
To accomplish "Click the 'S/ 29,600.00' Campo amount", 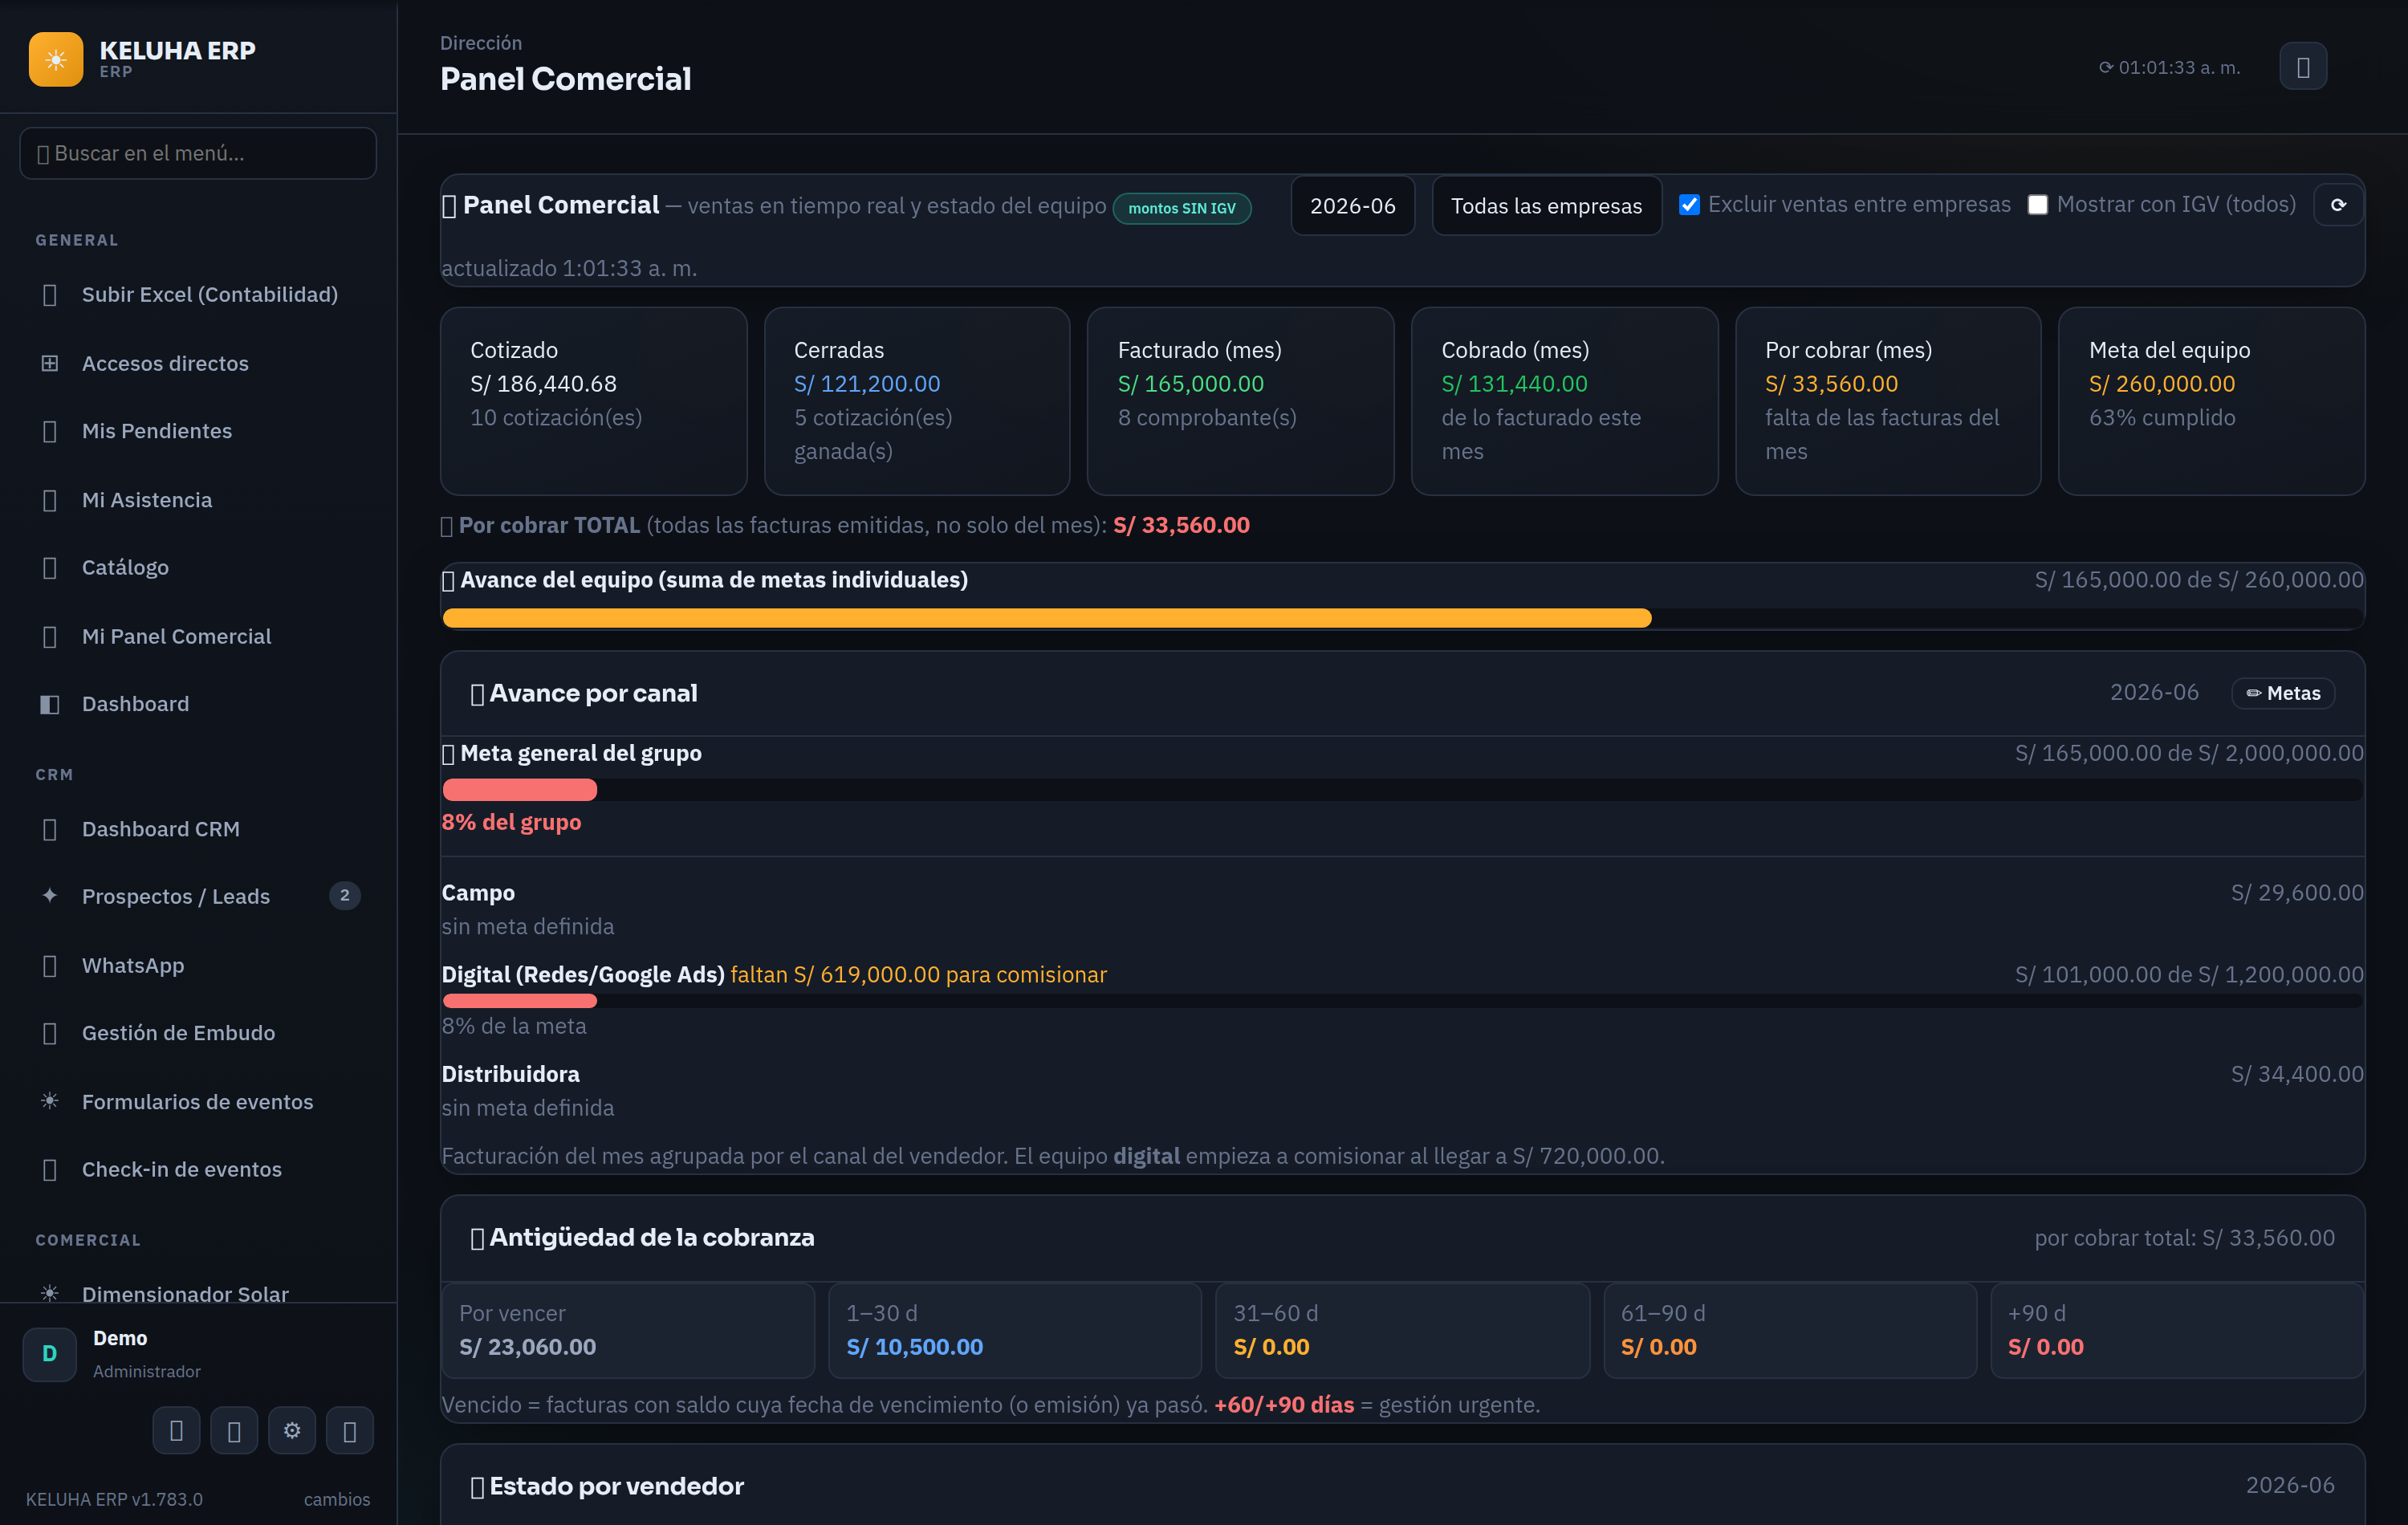I will [x=2297, y=893].
